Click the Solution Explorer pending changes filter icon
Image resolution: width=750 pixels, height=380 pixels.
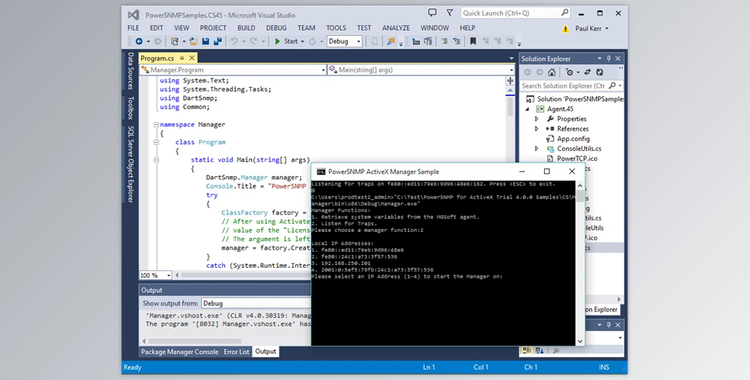pyautogui.click(x=569, y=72)
